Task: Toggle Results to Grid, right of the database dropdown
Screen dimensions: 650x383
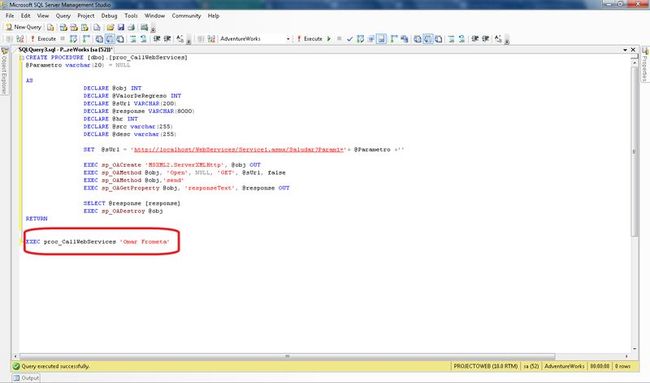Action: 428,39
